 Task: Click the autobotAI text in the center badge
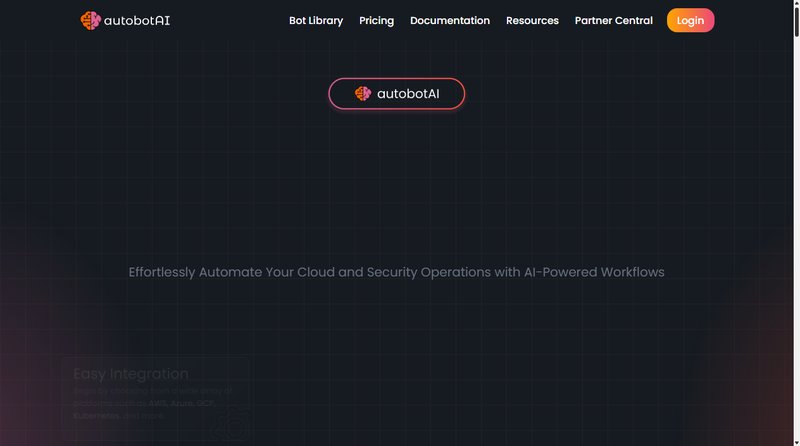pos(408,94)
